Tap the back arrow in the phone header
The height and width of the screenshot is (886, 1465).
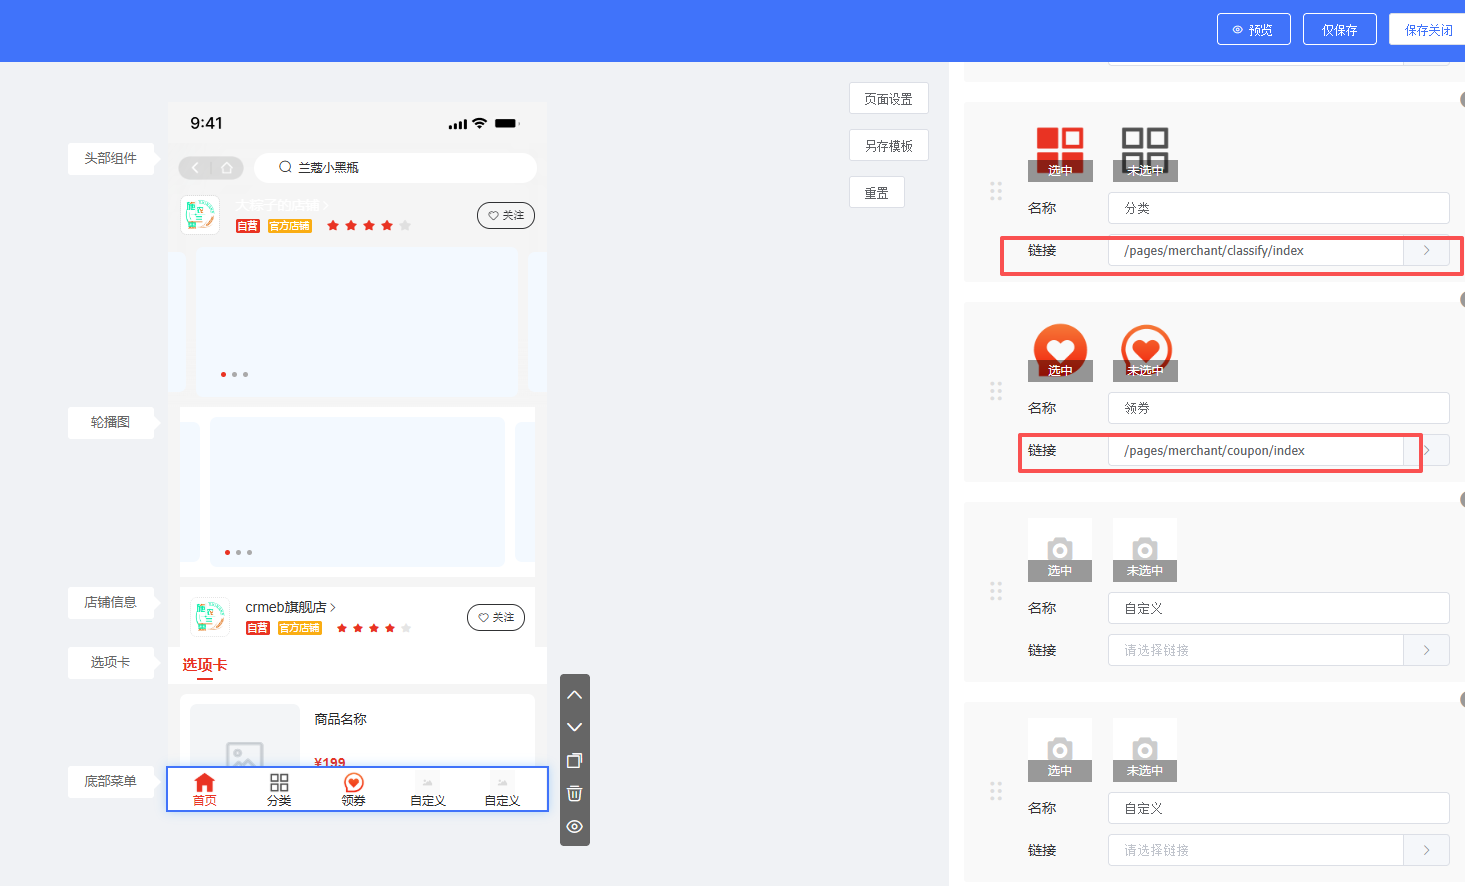(x=195, y=167)
